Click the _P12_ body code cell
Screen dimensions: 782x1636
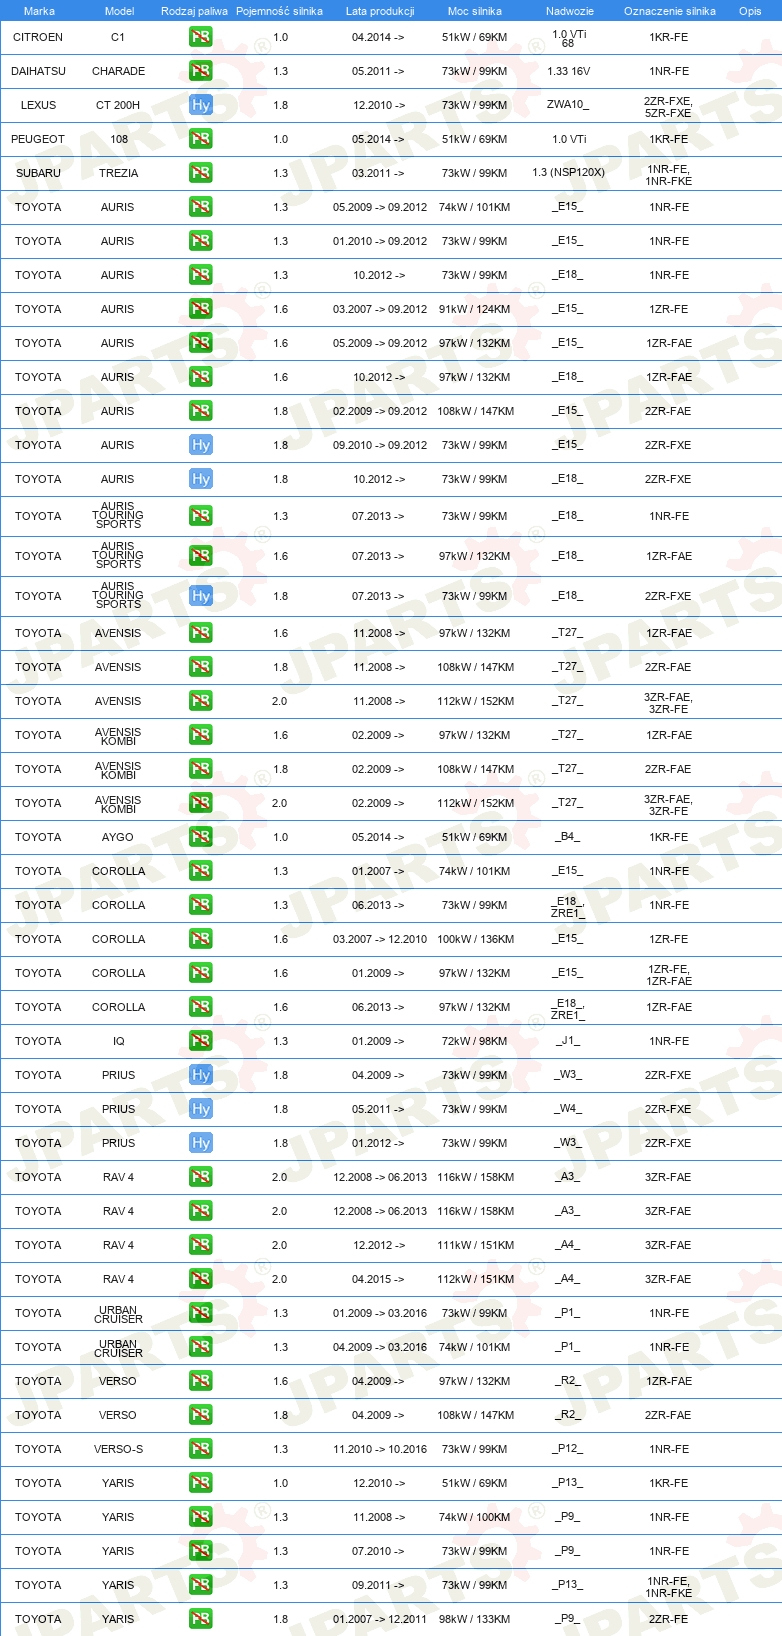tap(568, 1449)
